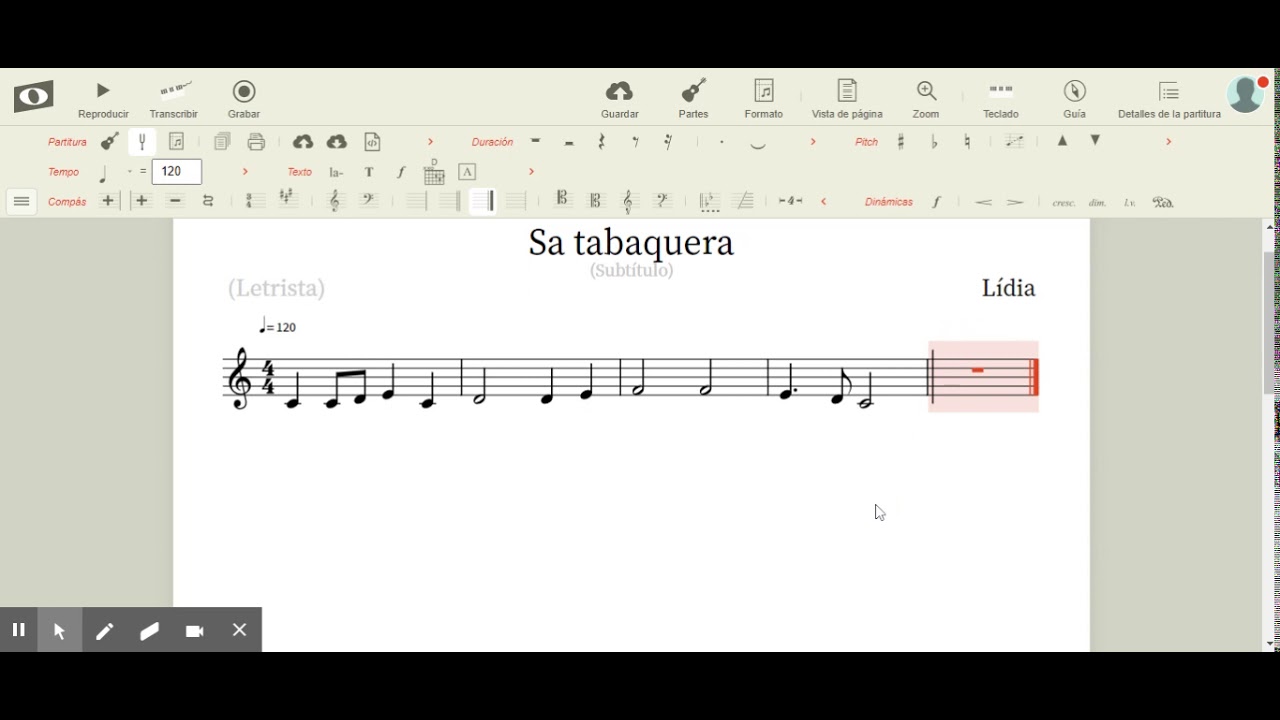Delete measure with minus icon
This screenshot has width=1280, height=720.
[x=175, y=201]
